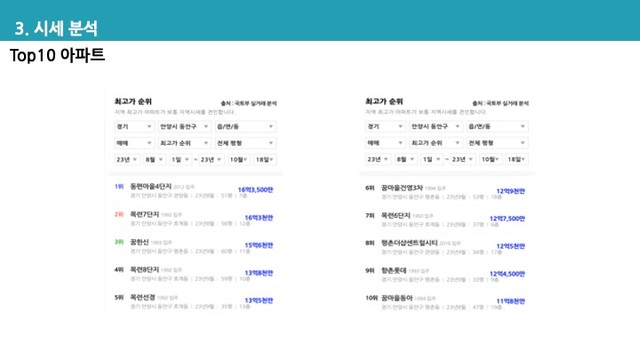
Task: Expand the 읍/면/동 dropdown in the 1위–5위 panel
Action: click(x=245, y=127)
